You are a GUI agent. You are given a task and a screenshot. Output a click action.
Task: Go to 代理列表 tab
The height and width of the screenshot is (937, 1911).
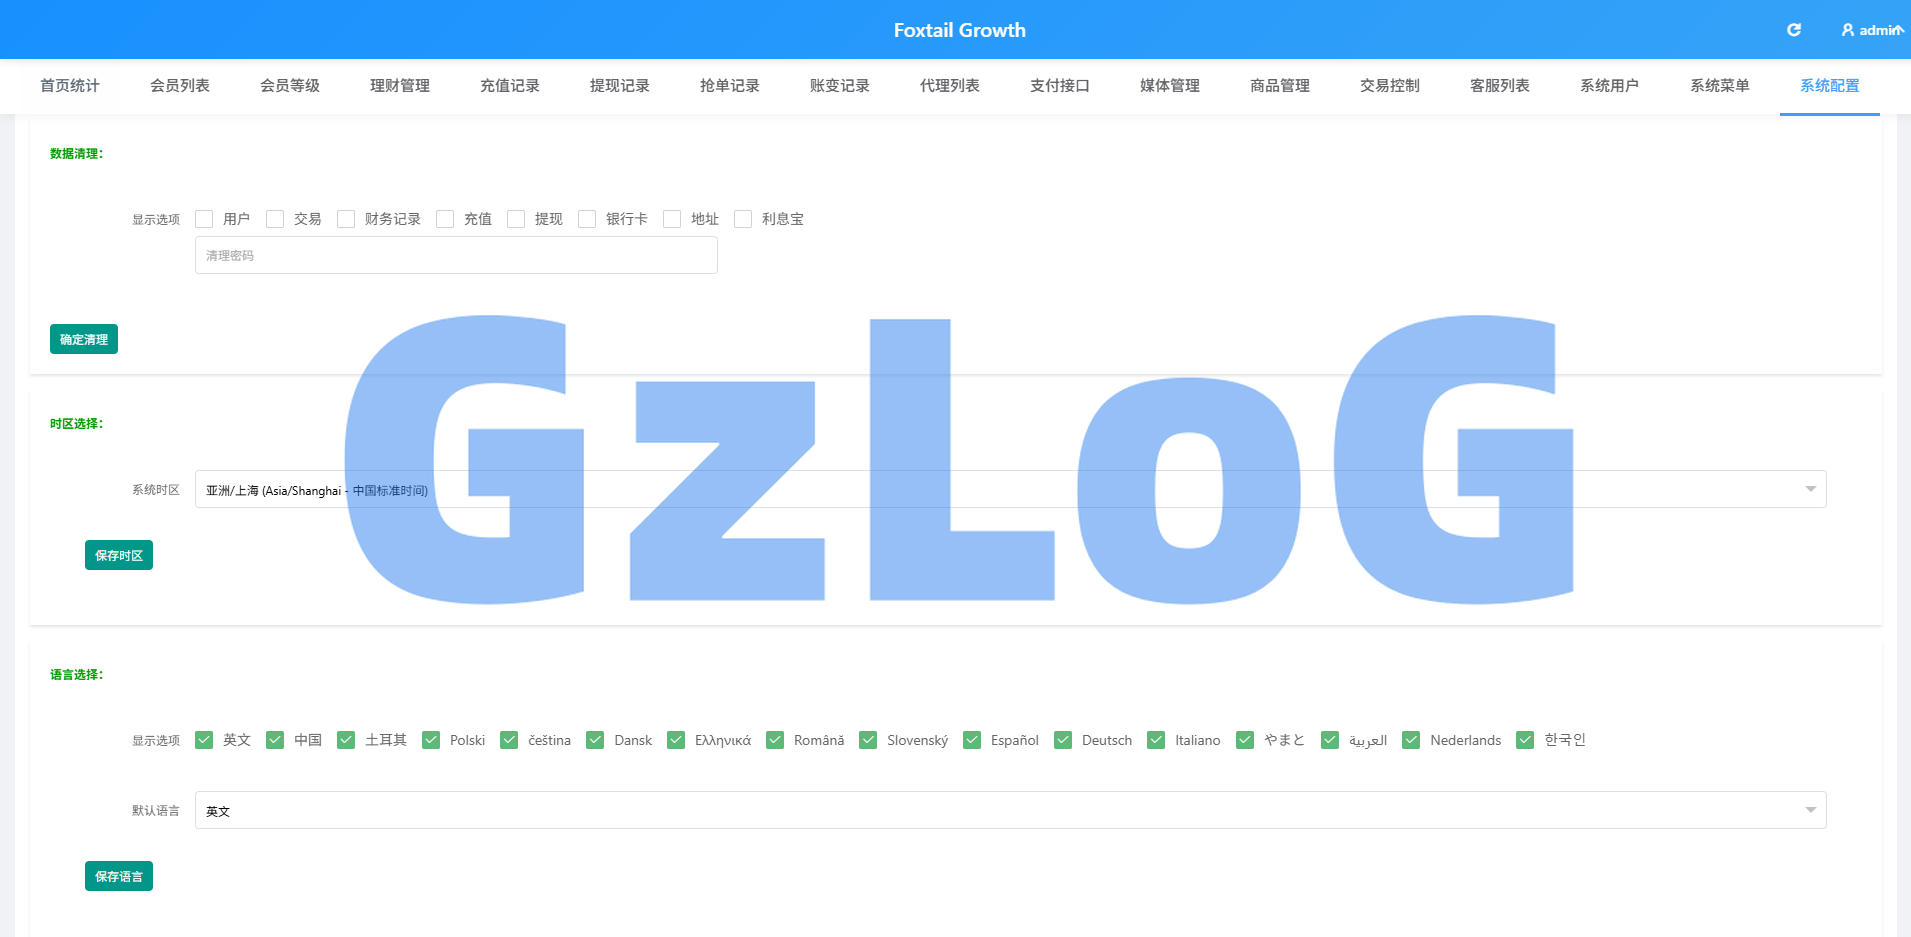point(950,86)
